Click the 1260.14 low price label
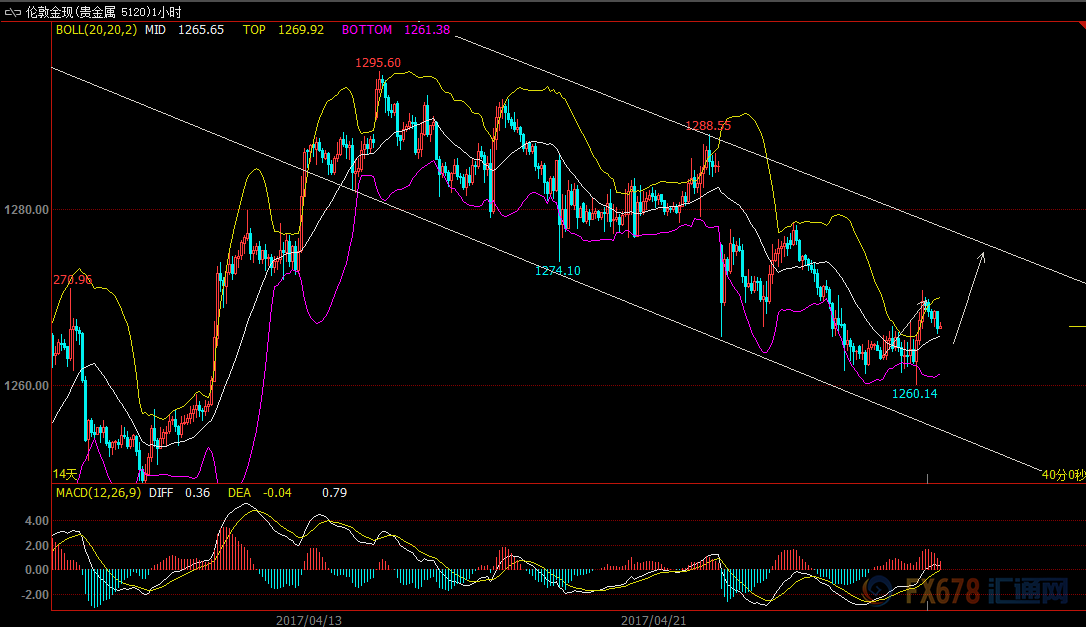 pos(914,393)
